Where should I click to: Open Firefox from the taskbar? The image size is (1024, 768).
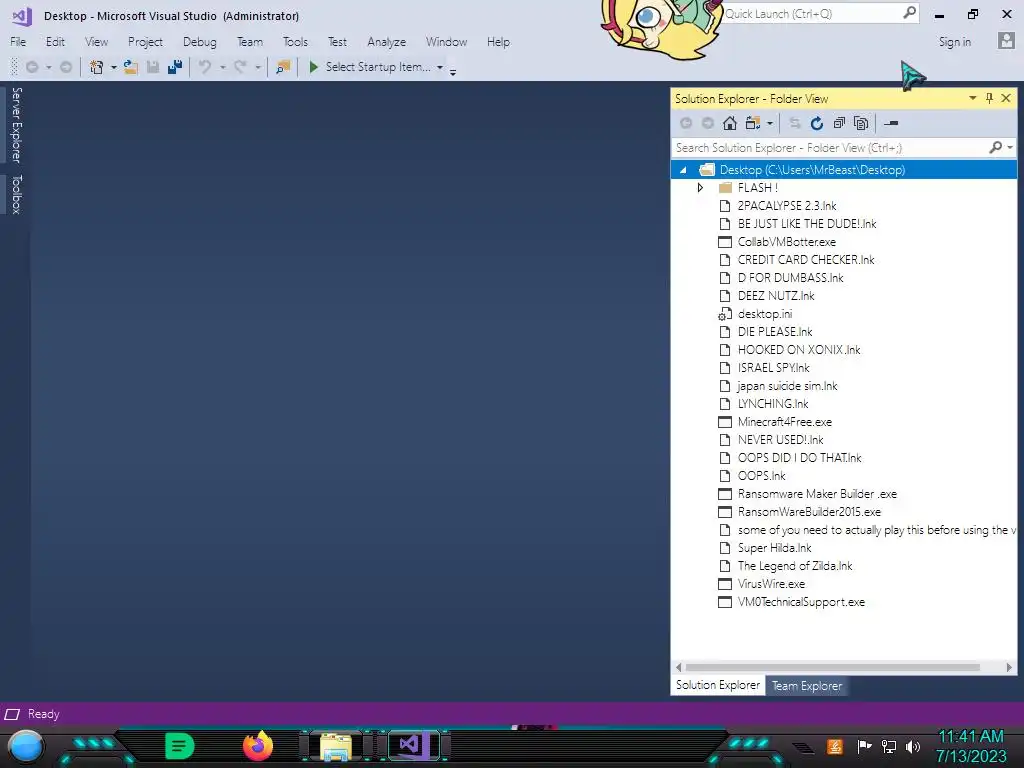[258, 746]
